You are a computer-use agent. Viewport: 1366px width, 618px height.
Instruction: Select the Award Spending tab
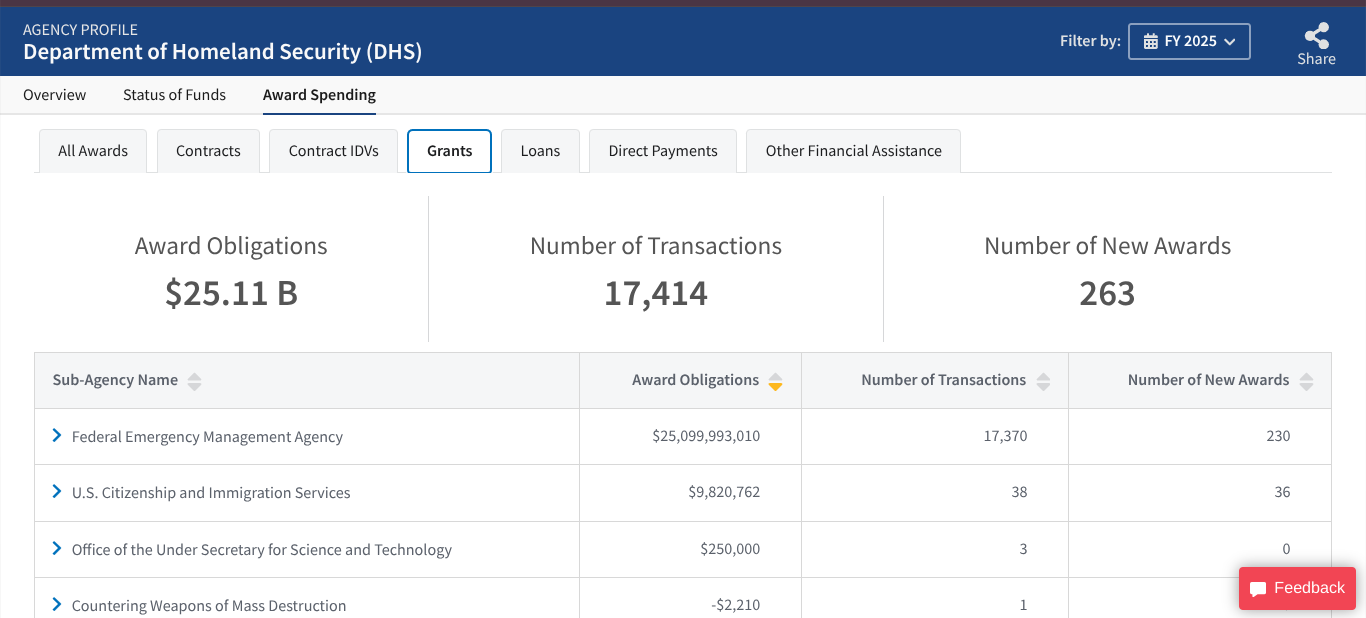click(x=319, y=95)
